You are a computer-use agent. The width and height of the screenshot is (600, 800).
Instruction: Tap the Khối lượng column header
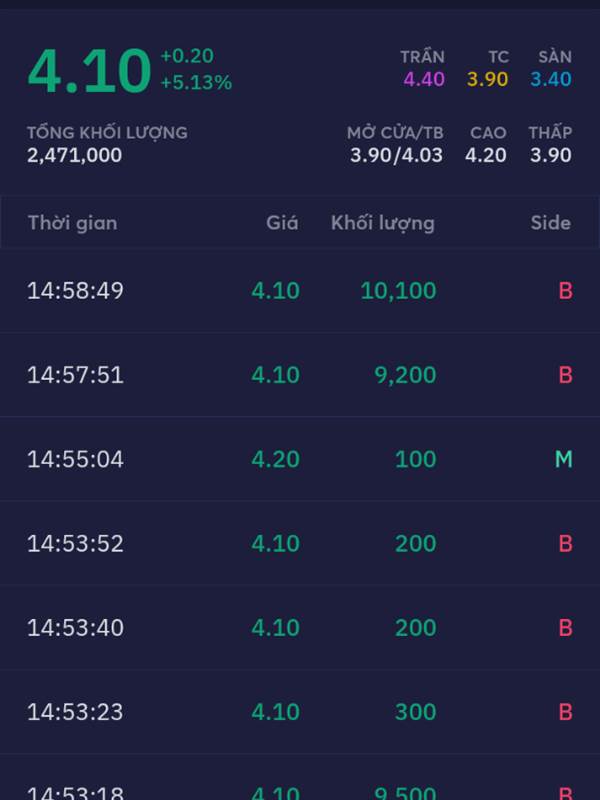pos(383,223)
